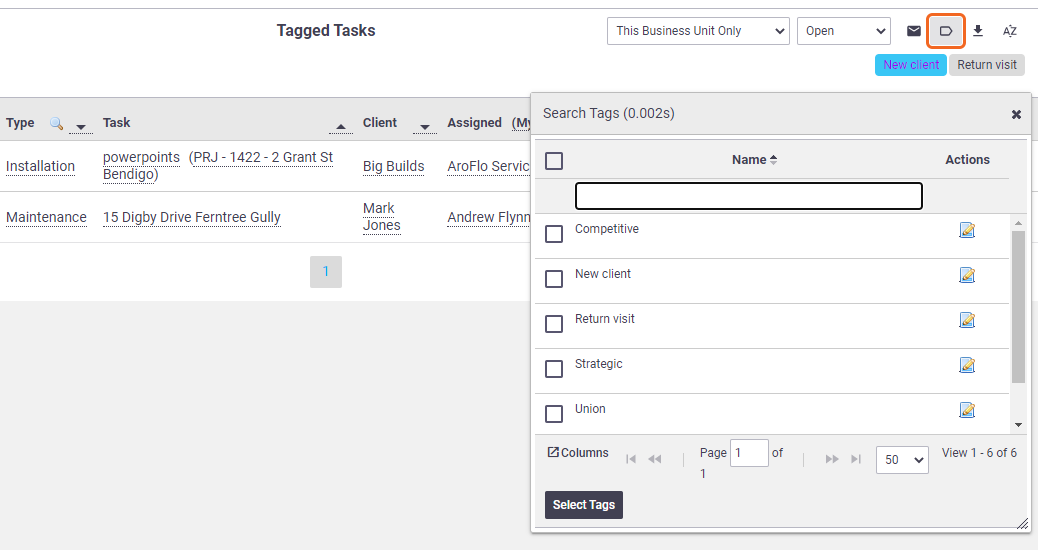This screenshot has height=550, width=1038.
Task: Click the Type column header
Action: click(x=21, y=123)
